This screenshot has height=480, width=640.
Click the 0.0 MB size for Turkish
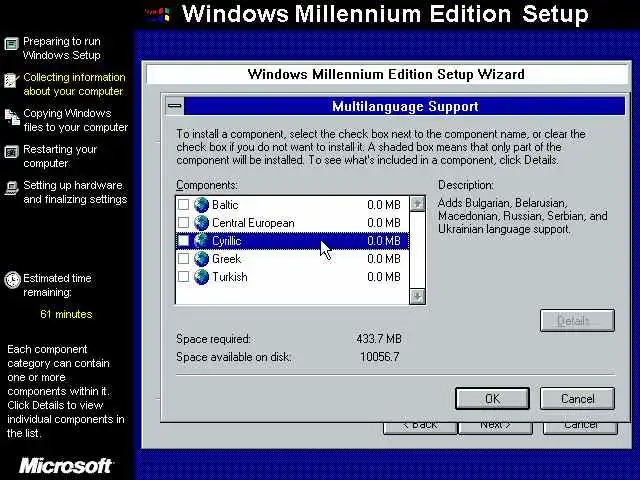pos(384,277)
